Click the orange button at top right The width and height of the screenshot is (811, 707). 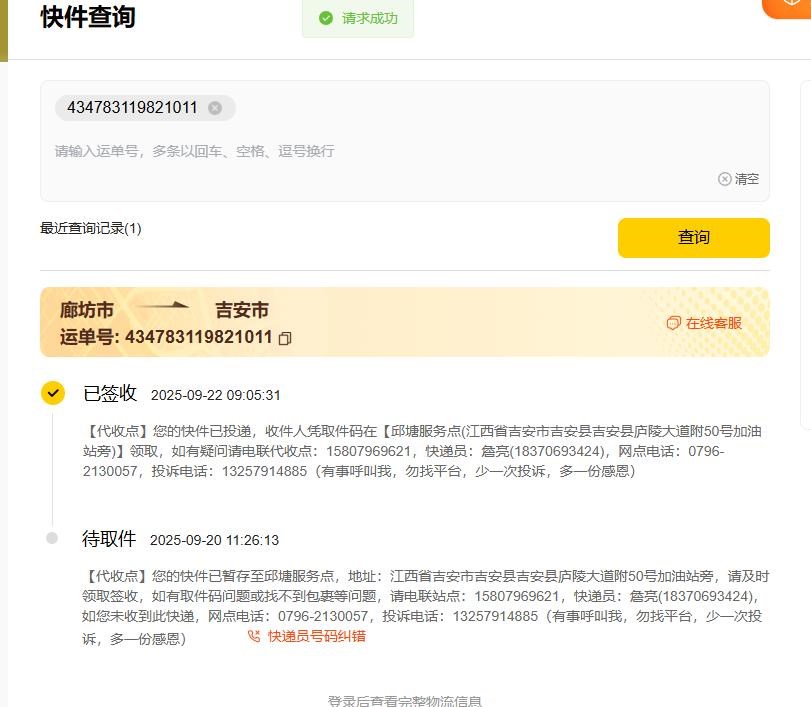790,6
